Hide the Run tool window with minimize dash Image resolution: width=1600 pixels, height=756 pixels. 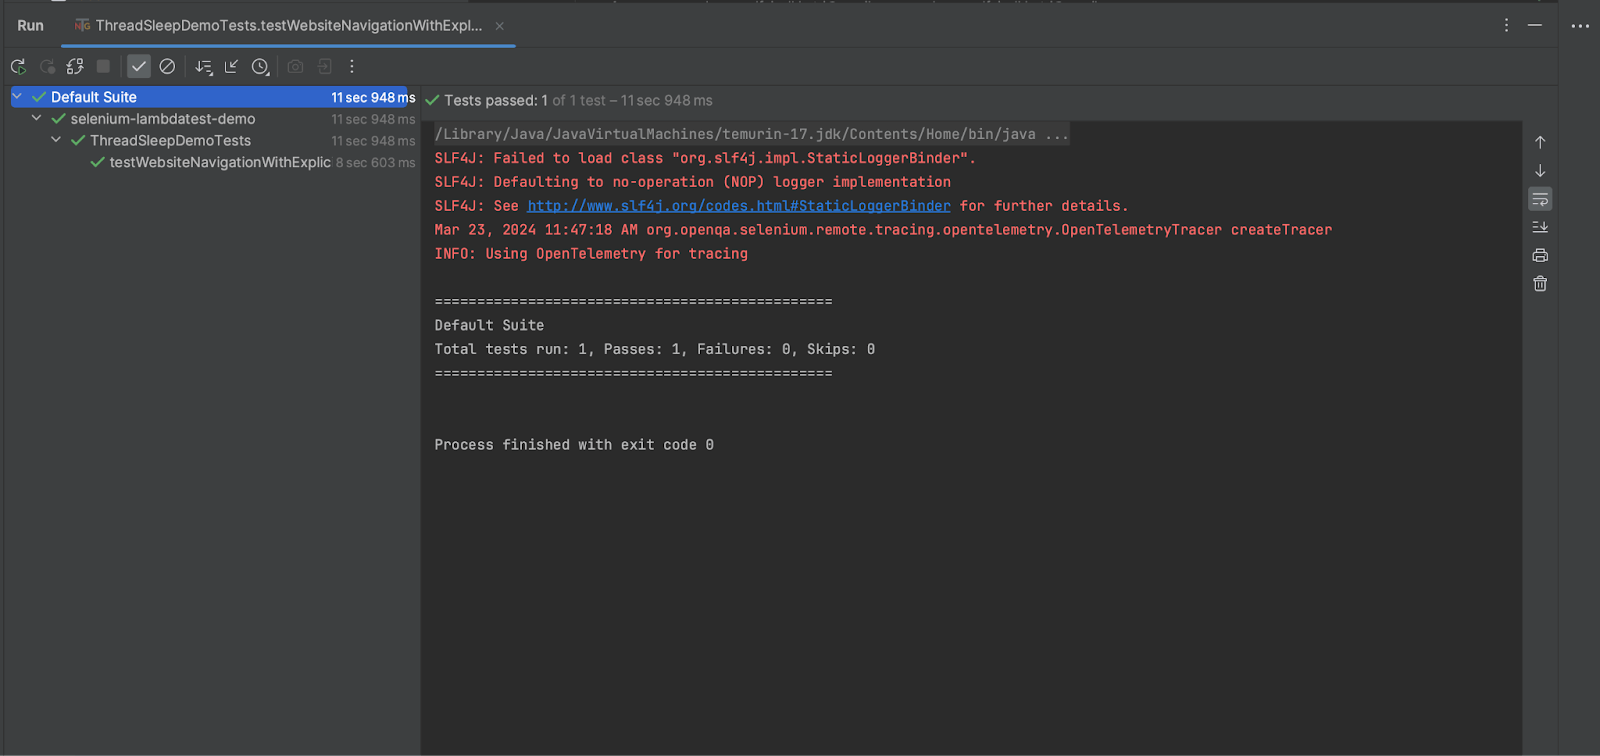point(1534,25)
